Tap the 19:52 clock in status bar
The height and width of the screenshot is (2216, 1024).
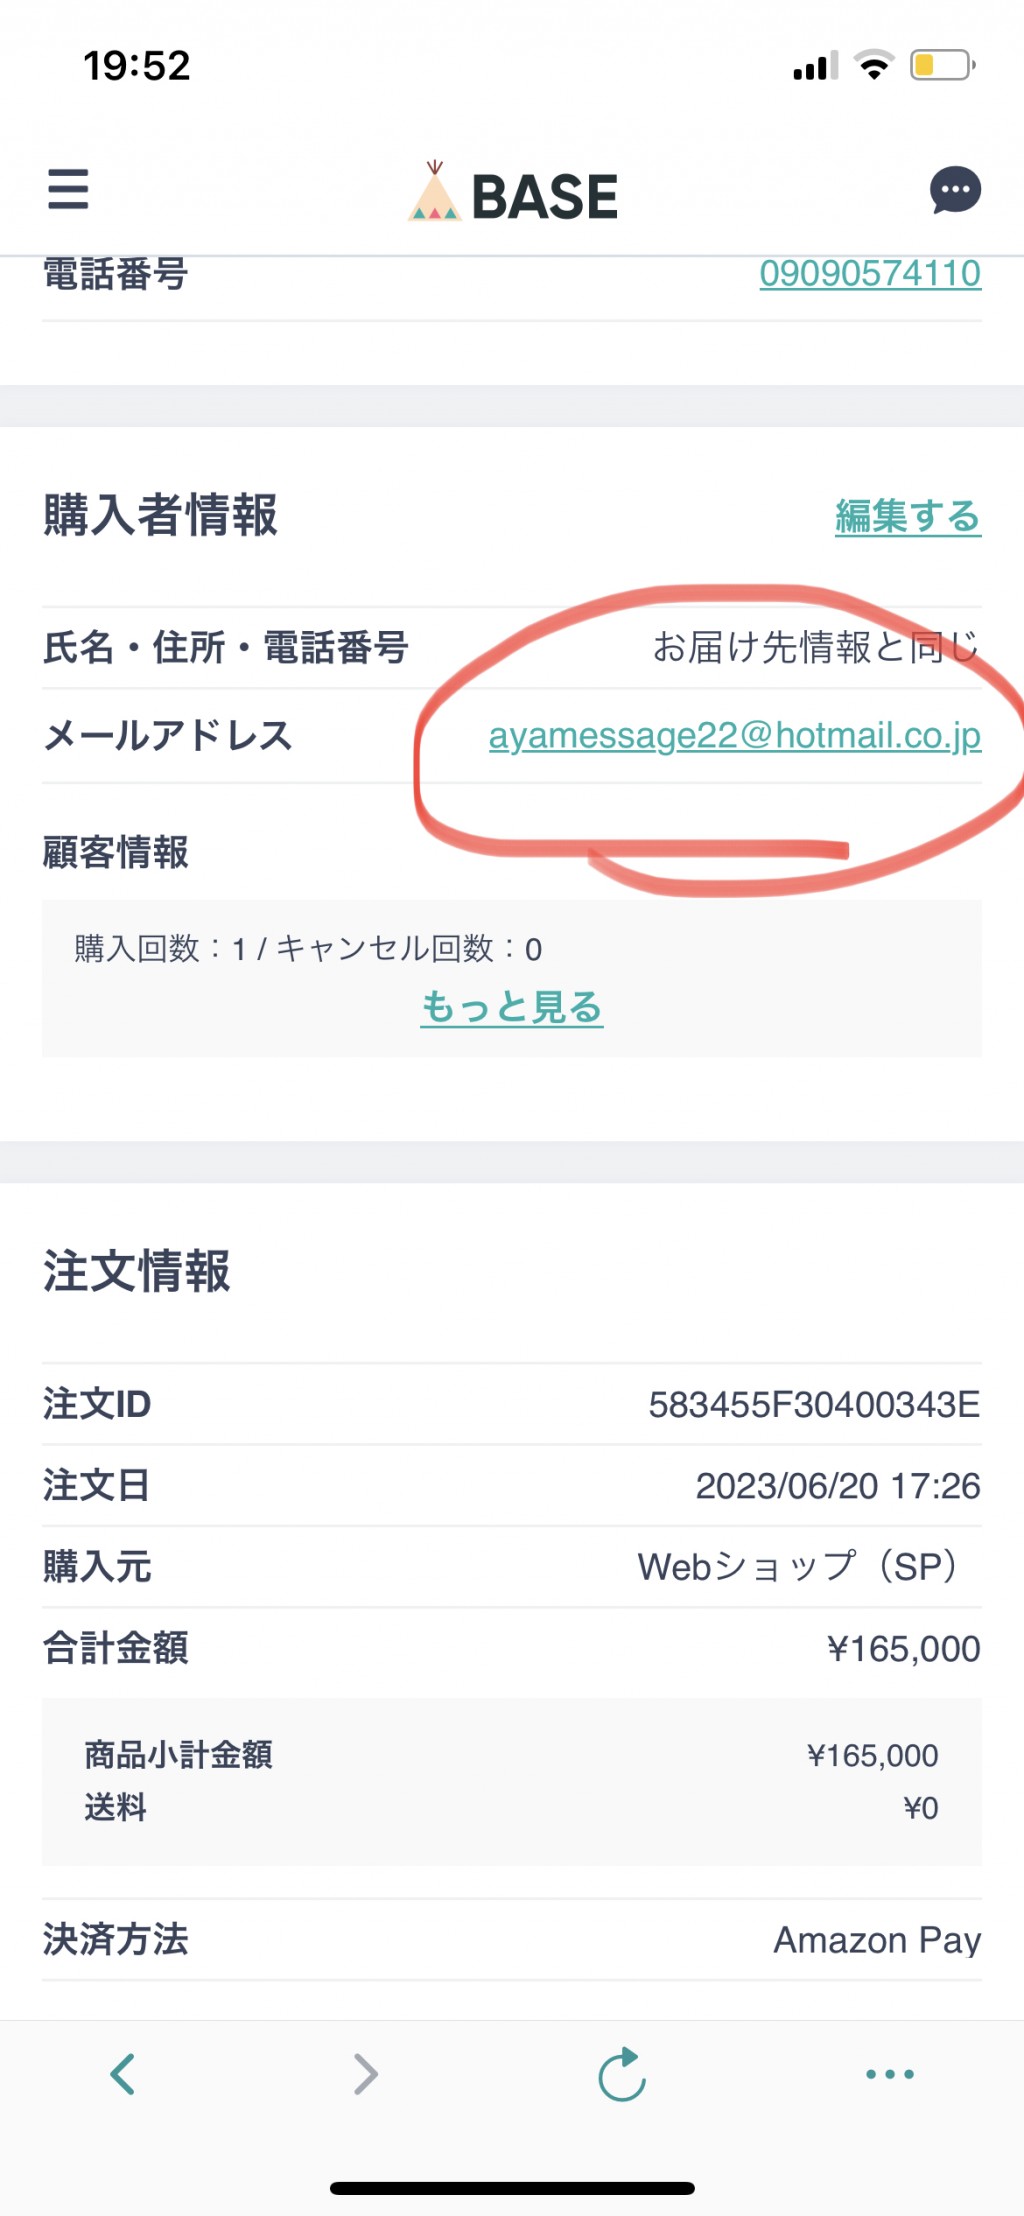point(137,66)
